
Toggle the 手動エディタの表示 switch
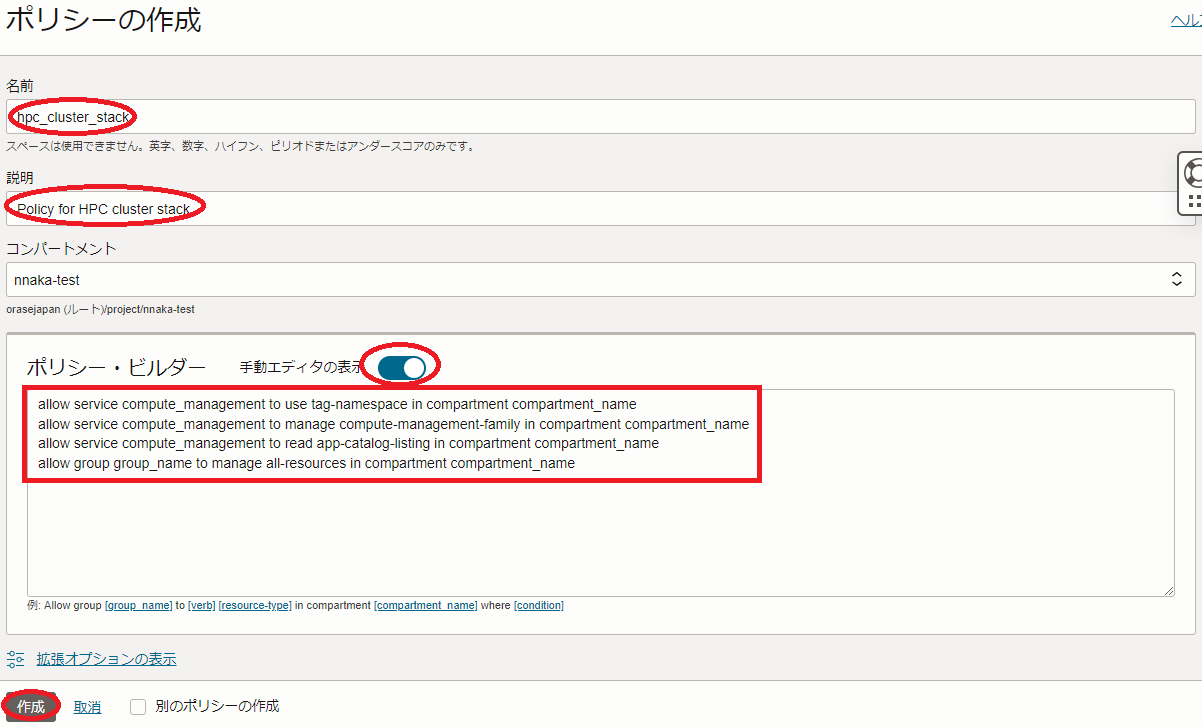click(402, 367)
